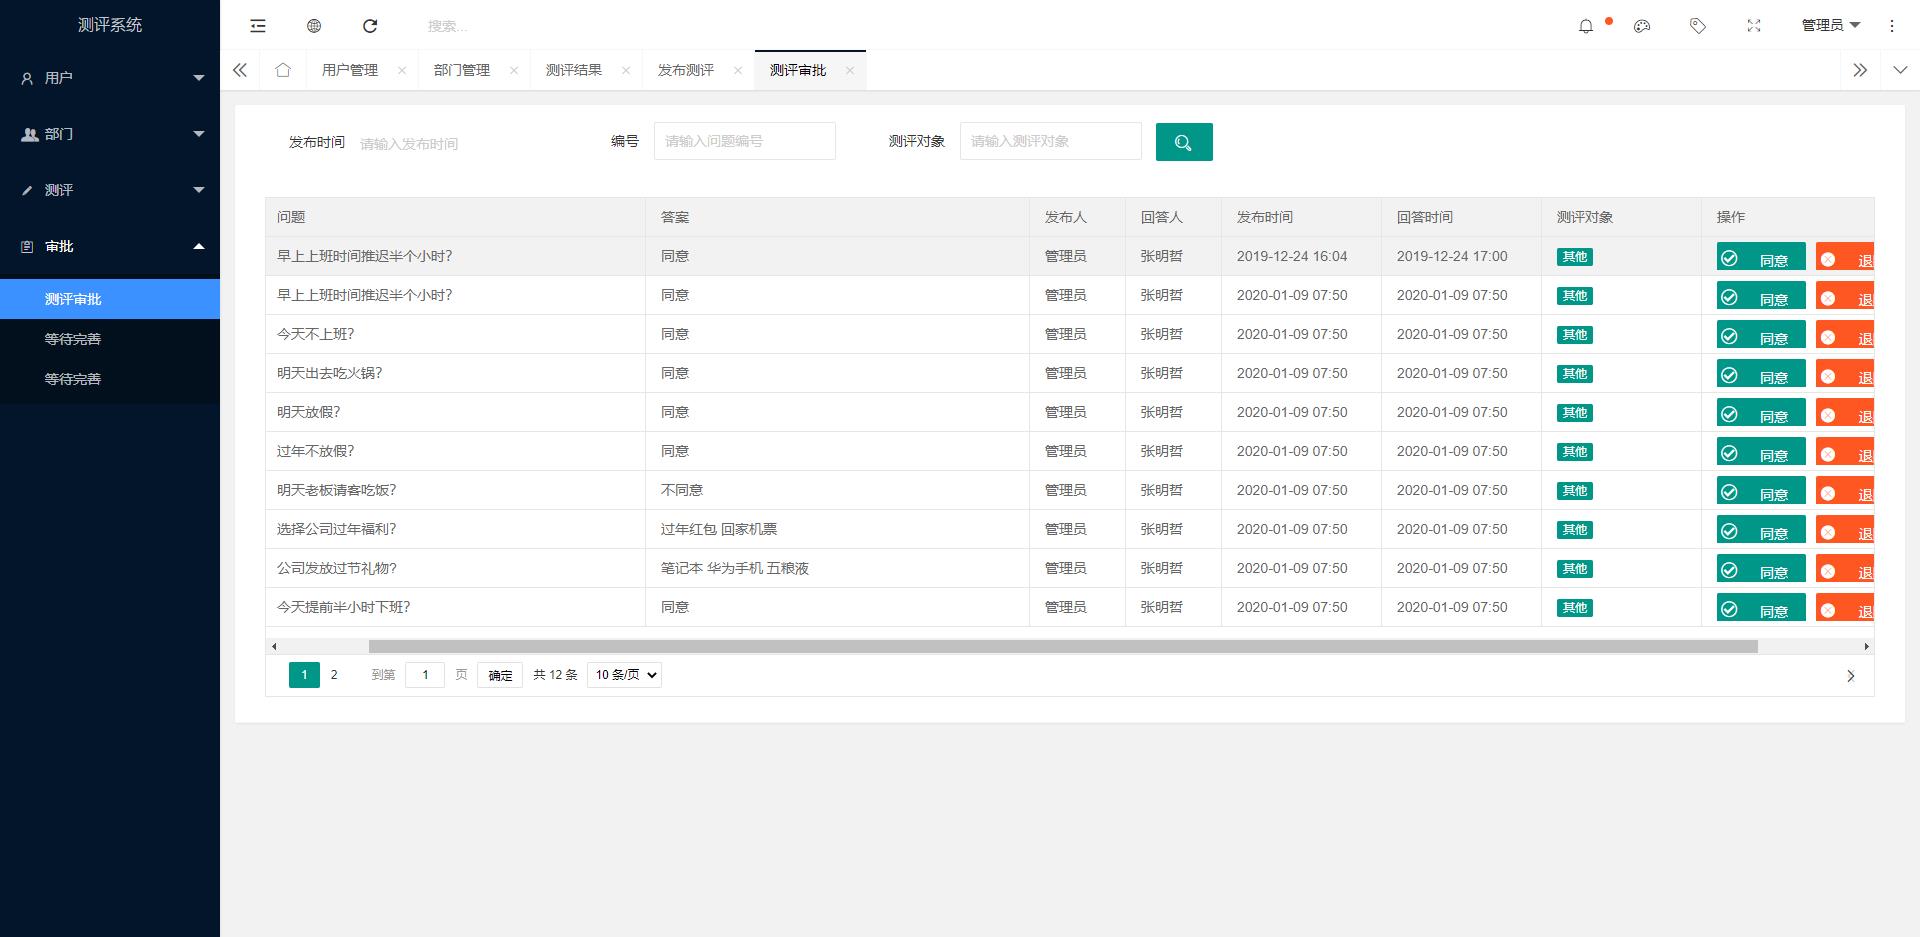Close the 部门管理 tab

click(514, 70)
